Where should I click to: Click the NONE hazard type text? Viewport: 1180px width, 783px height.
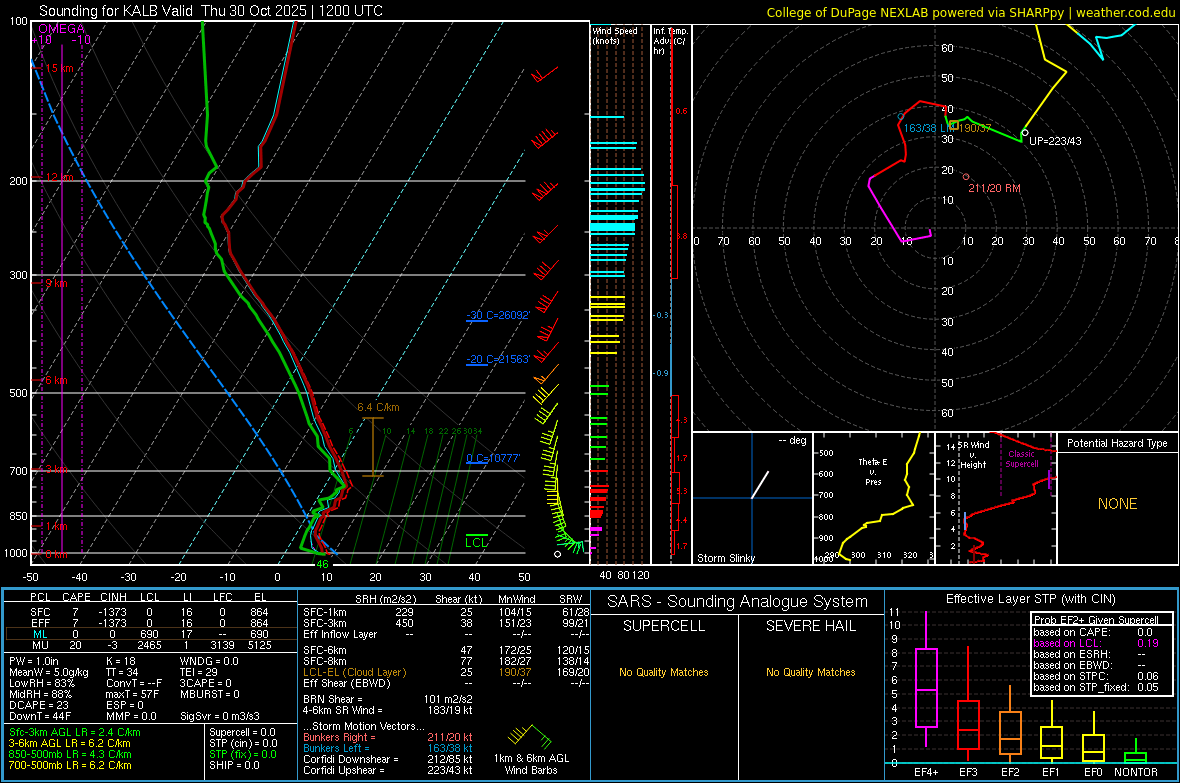[1117, 504]
